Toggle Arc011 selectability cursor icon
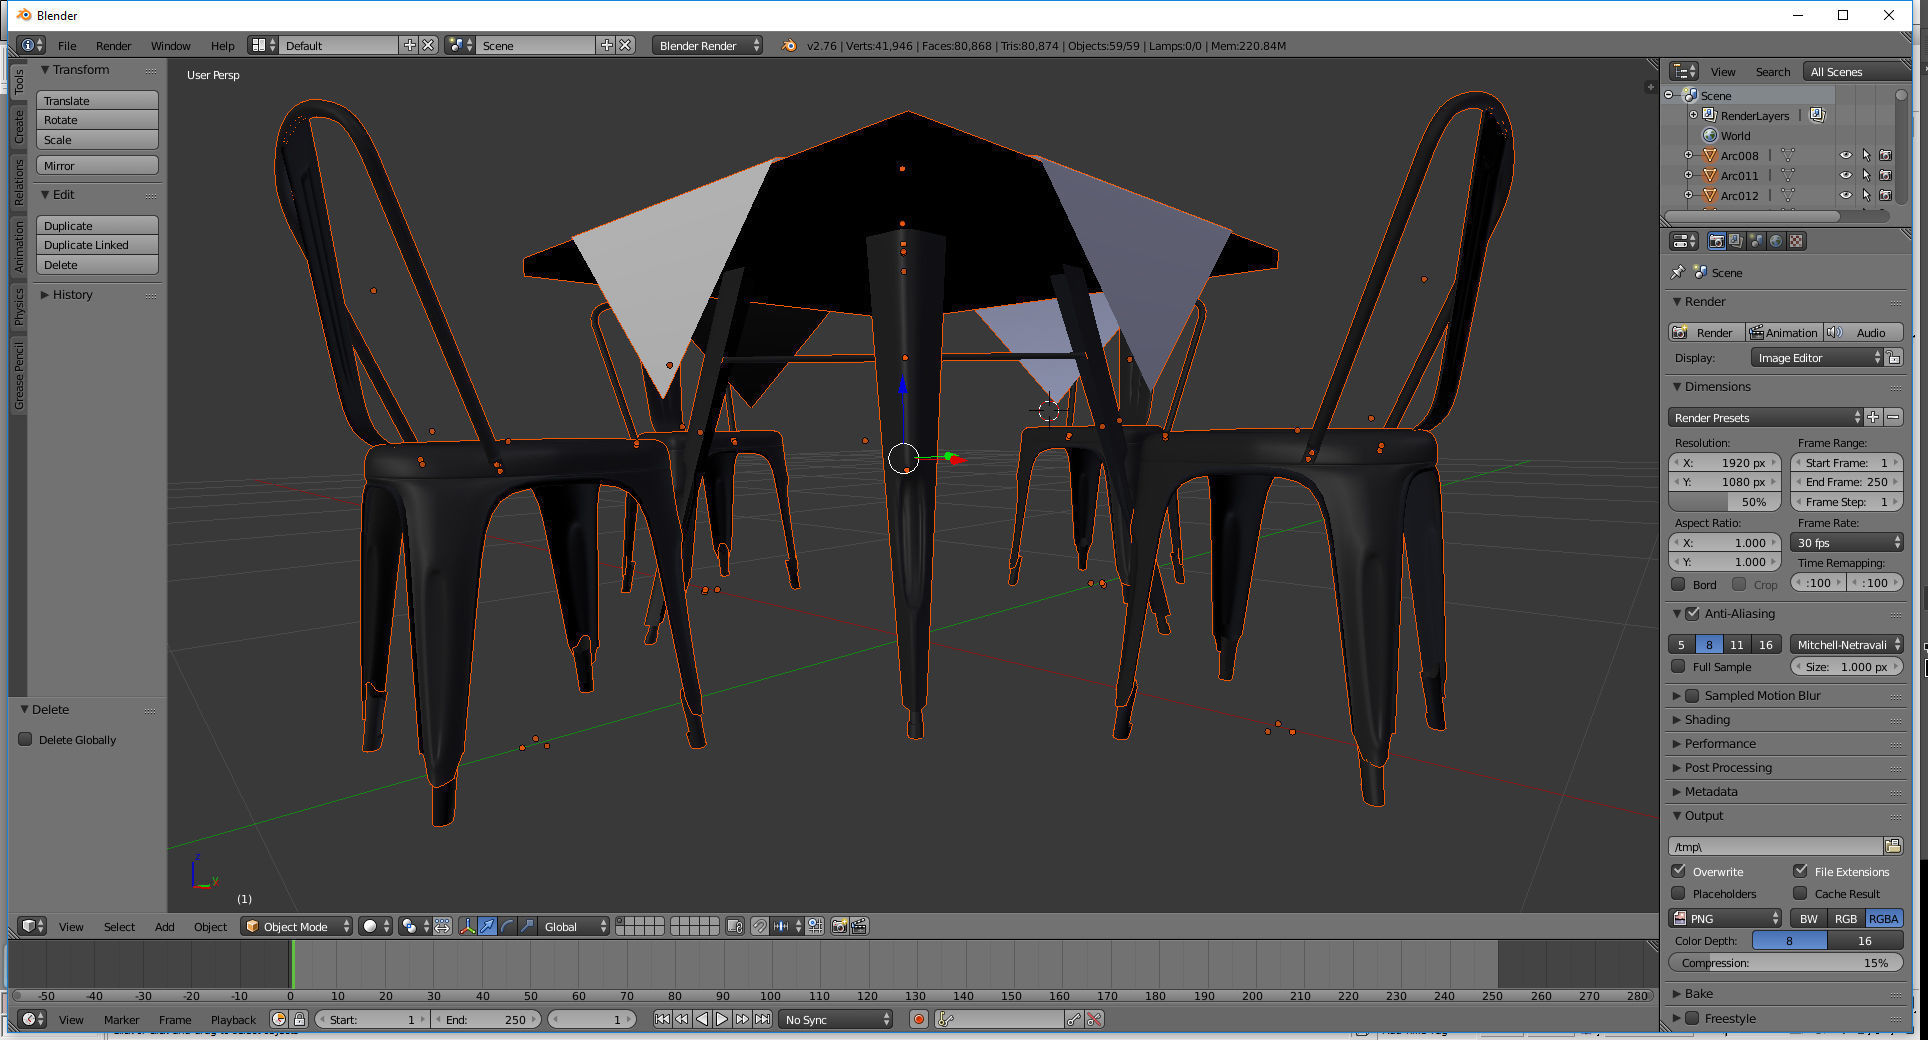 click(x=1865, y=175)
